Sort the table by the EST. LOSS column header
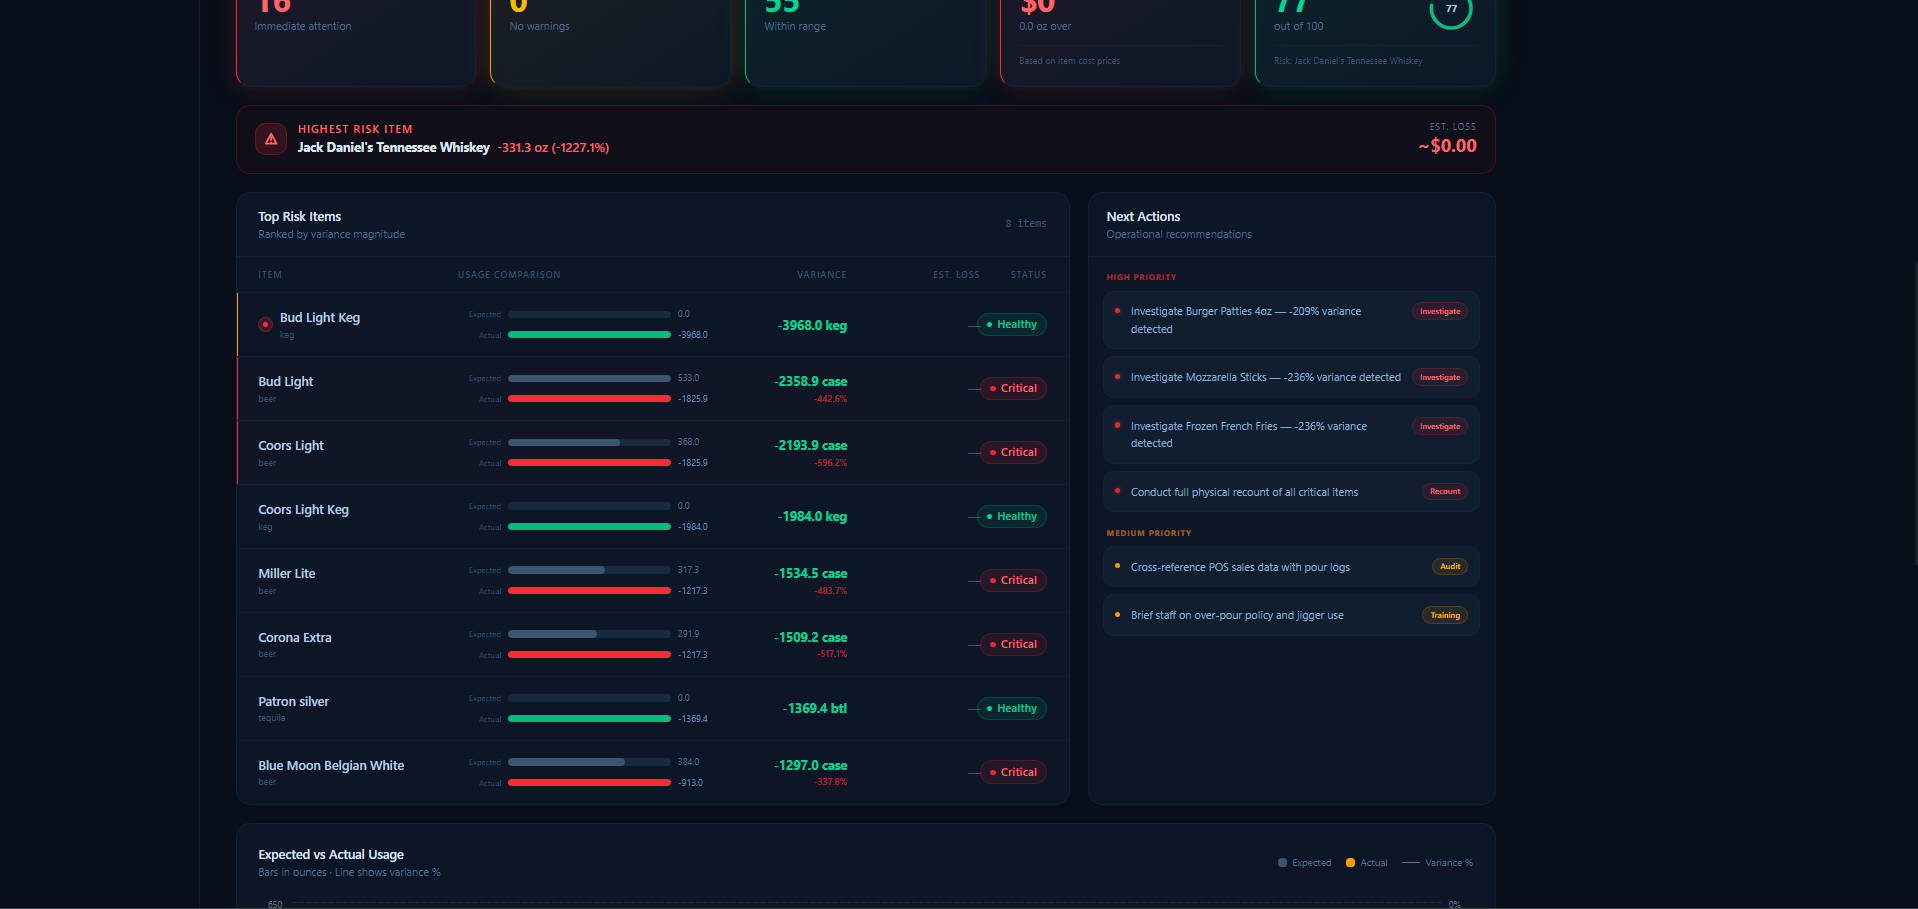The image size is (1918, 909). 956,274
